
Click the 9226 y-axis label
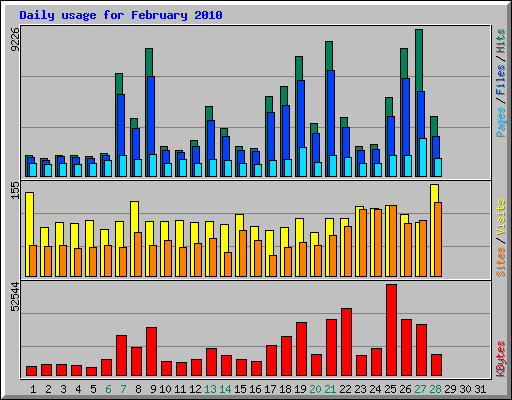click(15, 39)
